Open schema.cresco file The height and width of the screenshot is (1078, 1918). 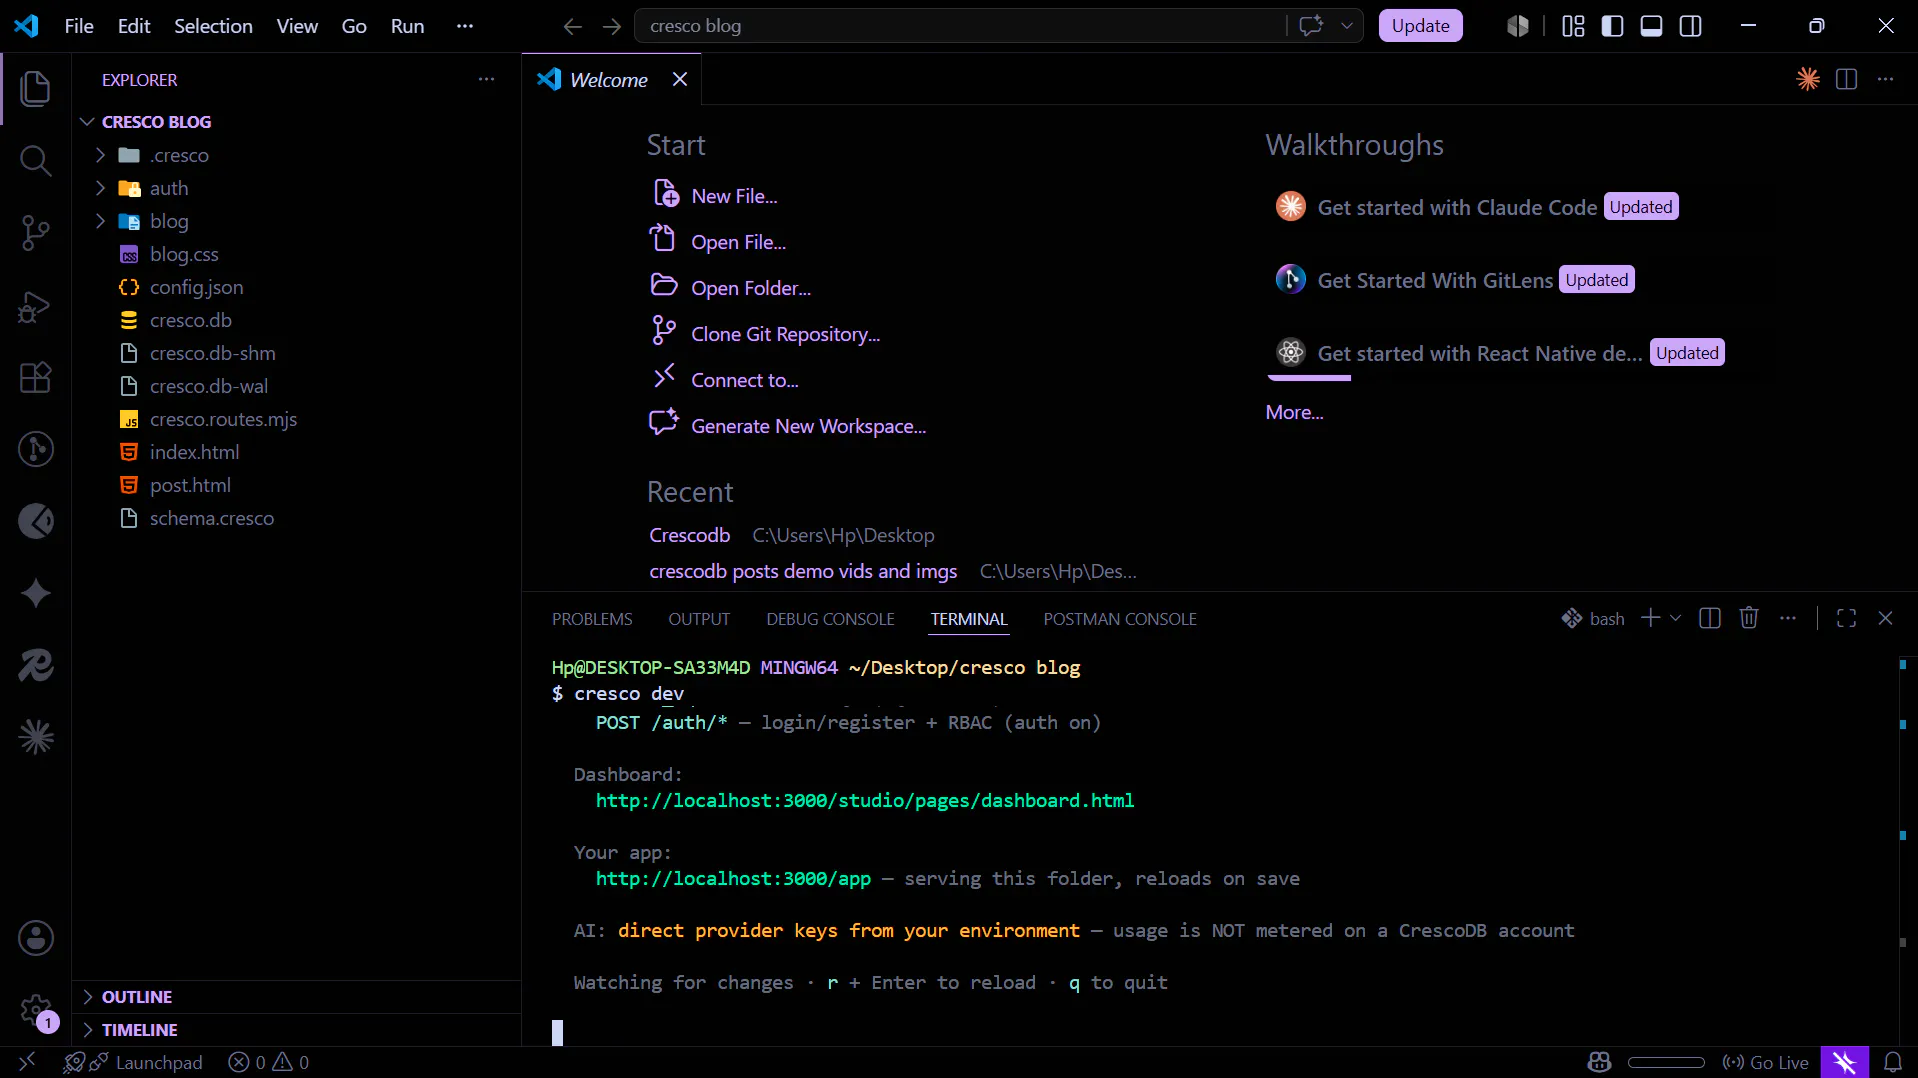click(211, 518)
